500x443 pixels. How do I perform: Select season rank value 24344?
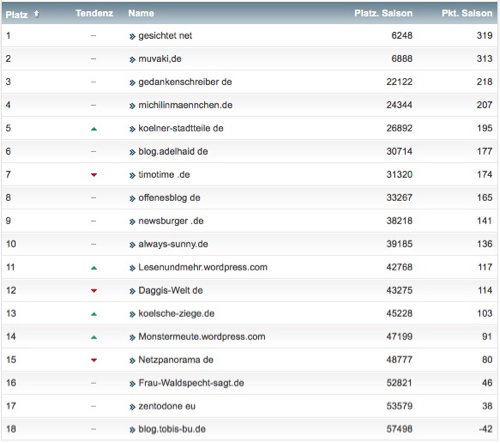point(399,105)
